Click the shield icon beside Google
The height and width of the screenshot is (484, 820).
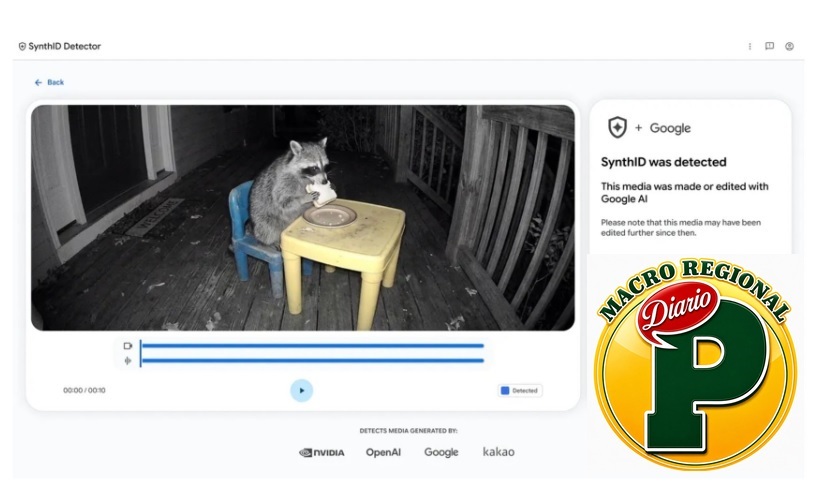pos(617,128)
